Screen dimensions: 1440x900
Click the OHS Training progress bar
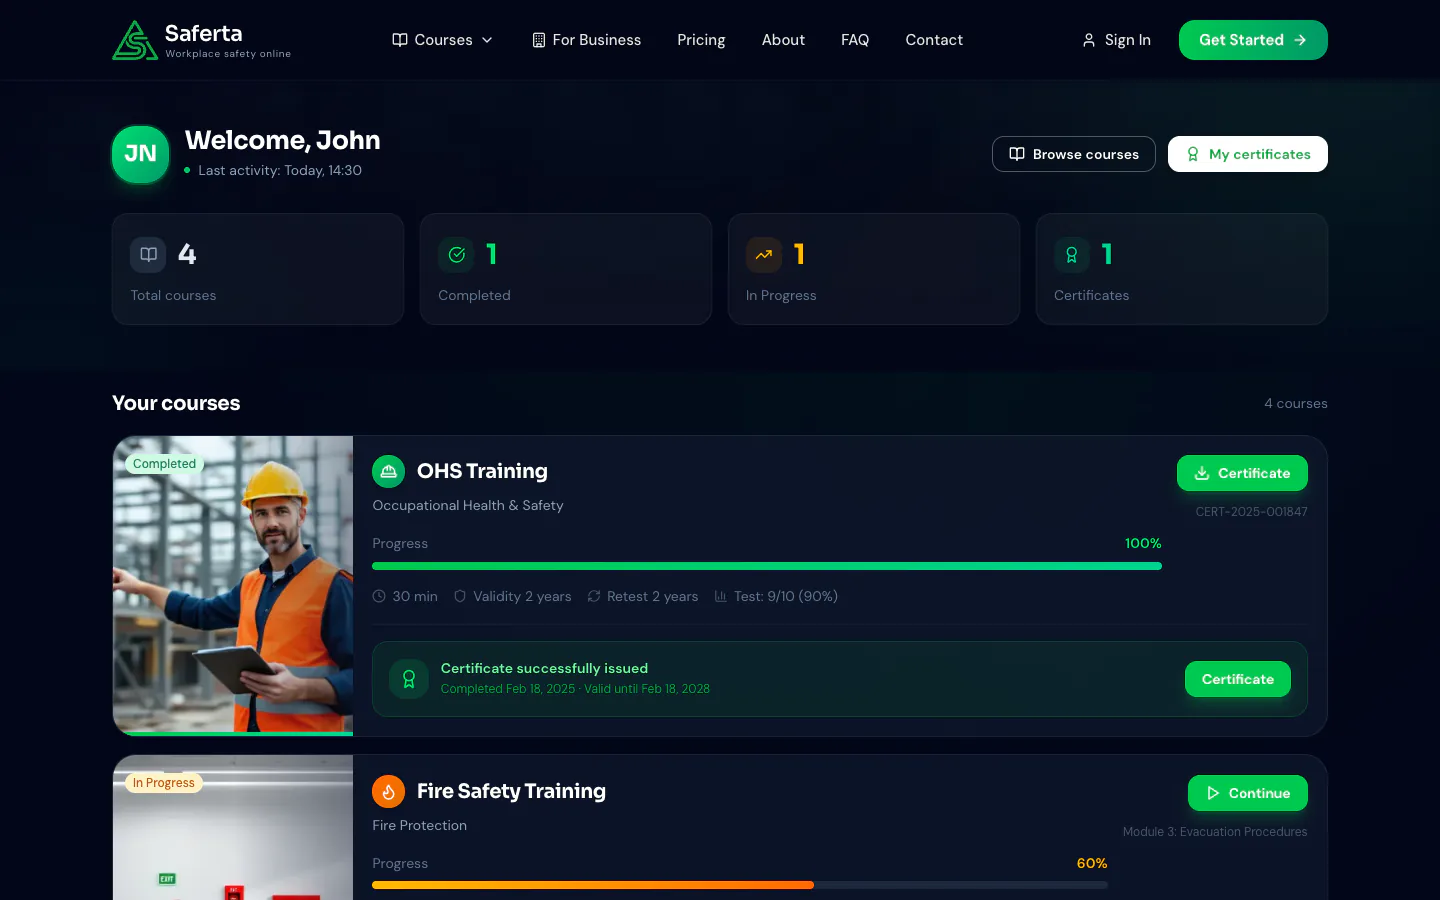pos(766,566)
